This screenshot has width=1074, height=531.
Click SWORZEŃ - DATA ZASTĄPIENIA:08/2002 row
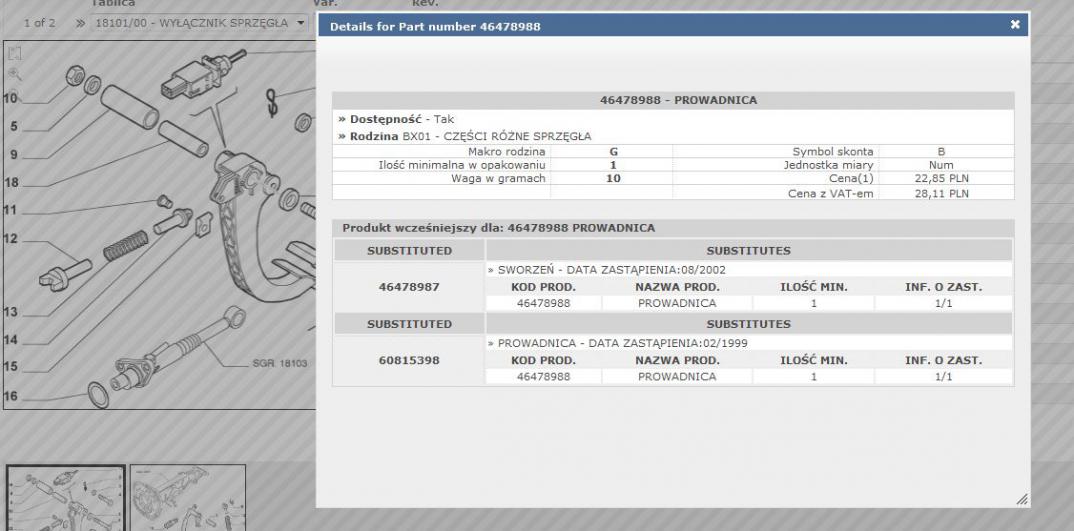(749, 270)
